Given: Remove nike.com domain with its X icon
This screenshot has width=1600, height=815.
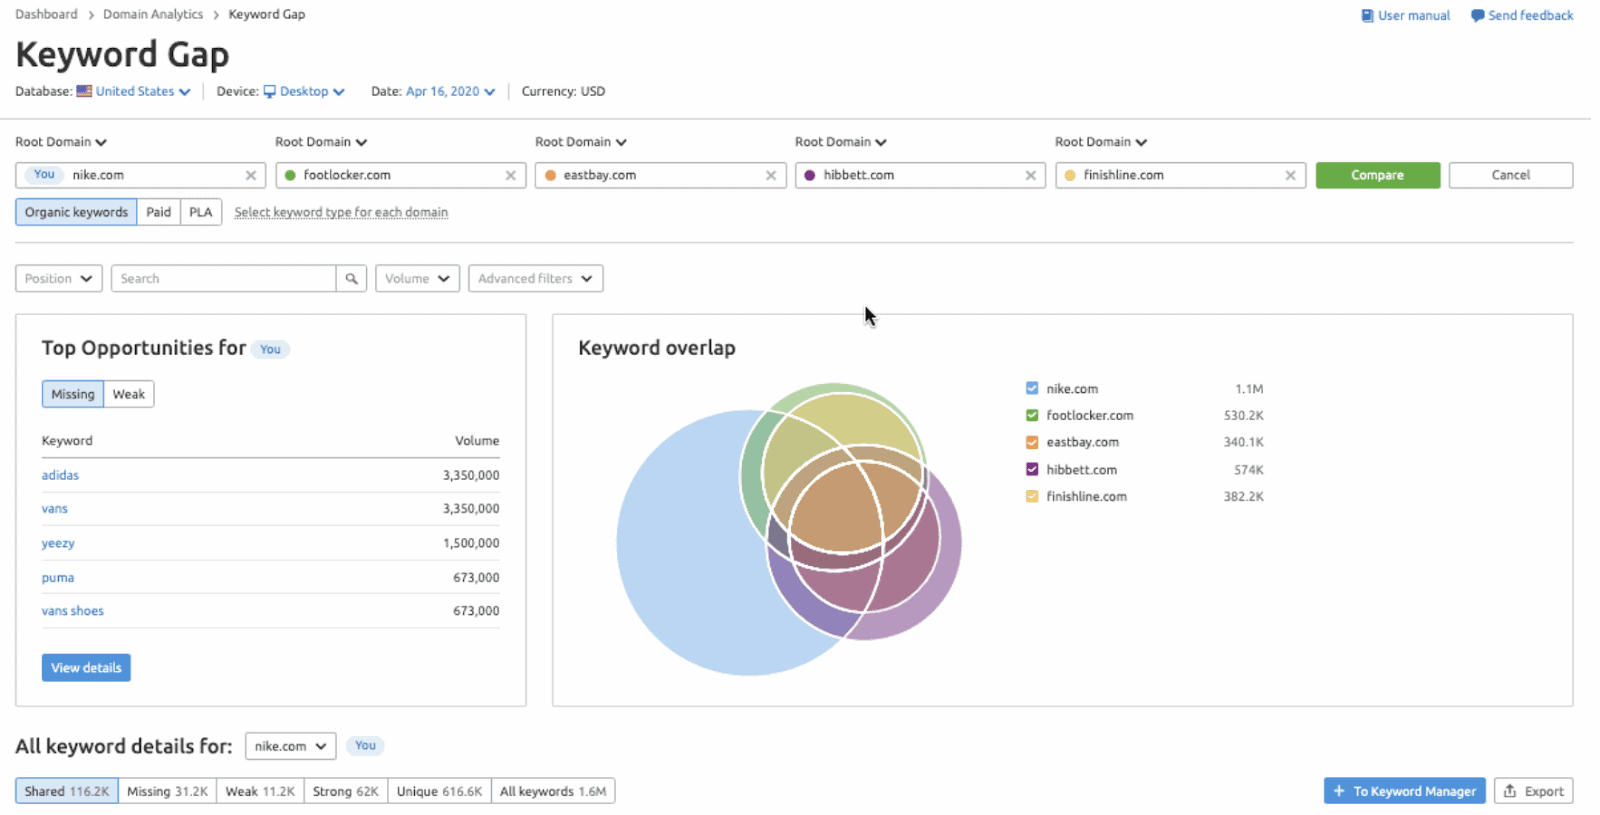Looking at the screenshot, I should pos(251,176).
